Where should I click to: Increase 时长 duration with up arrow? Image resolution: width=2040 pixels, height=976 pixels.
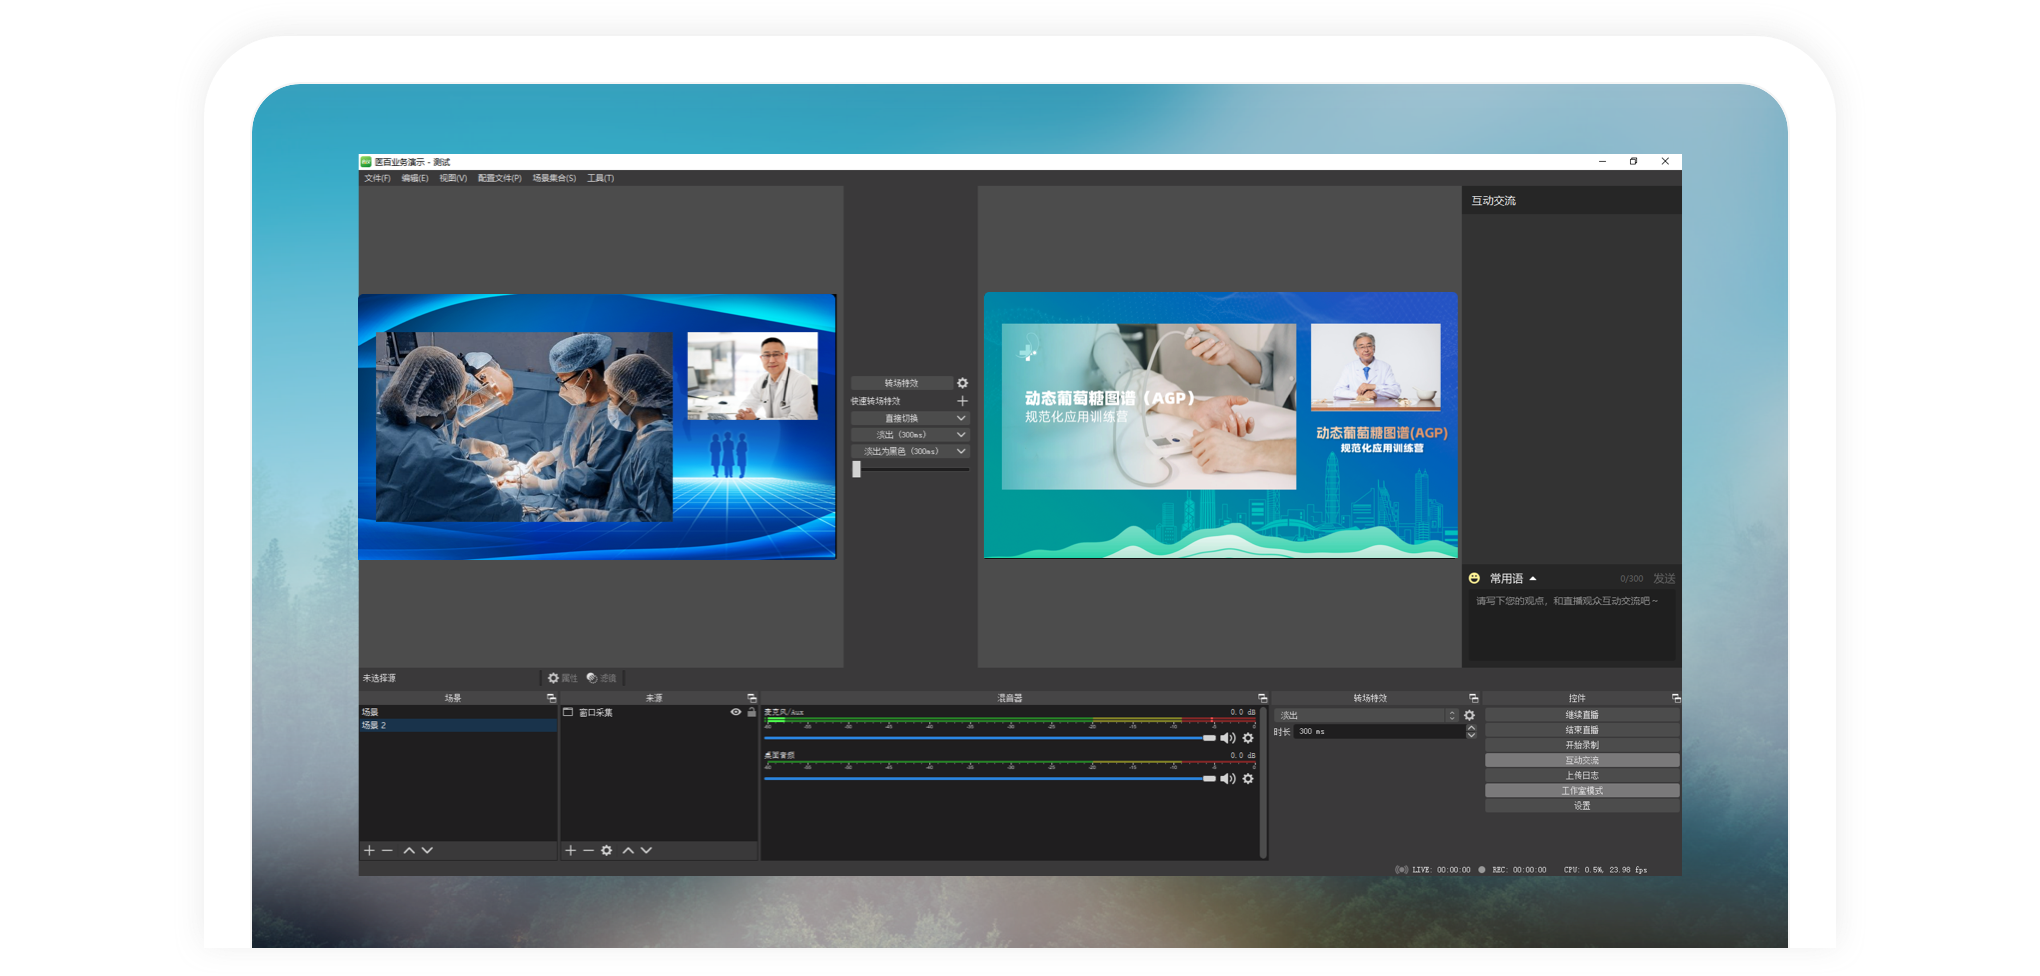[x=1471, y=728]
